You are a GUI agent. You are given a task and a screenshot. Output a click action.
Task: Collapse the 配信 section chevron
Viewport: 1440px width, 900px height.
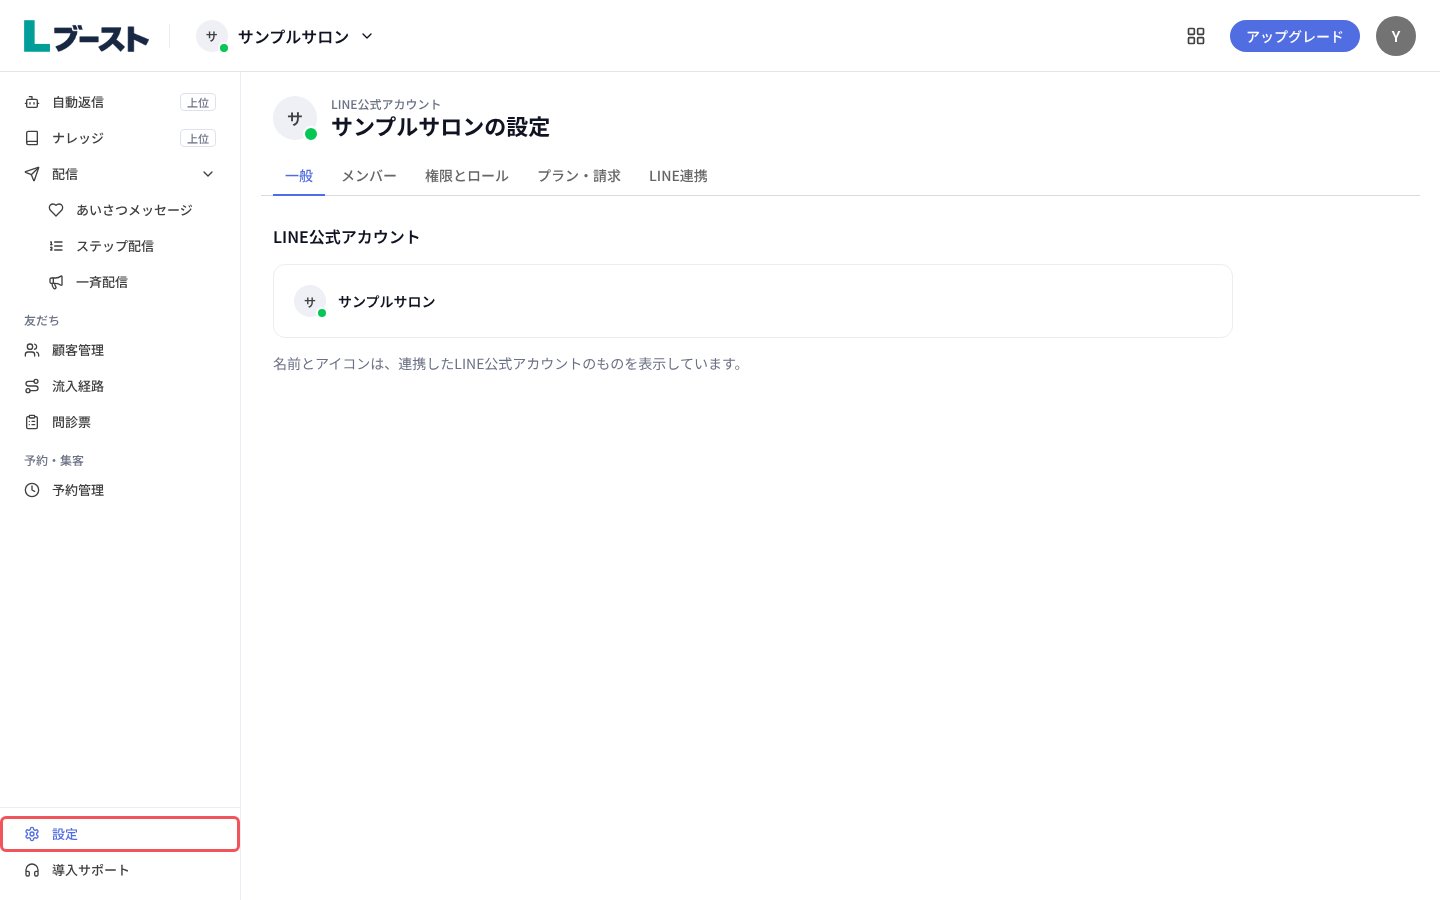(x=208, y=174)
